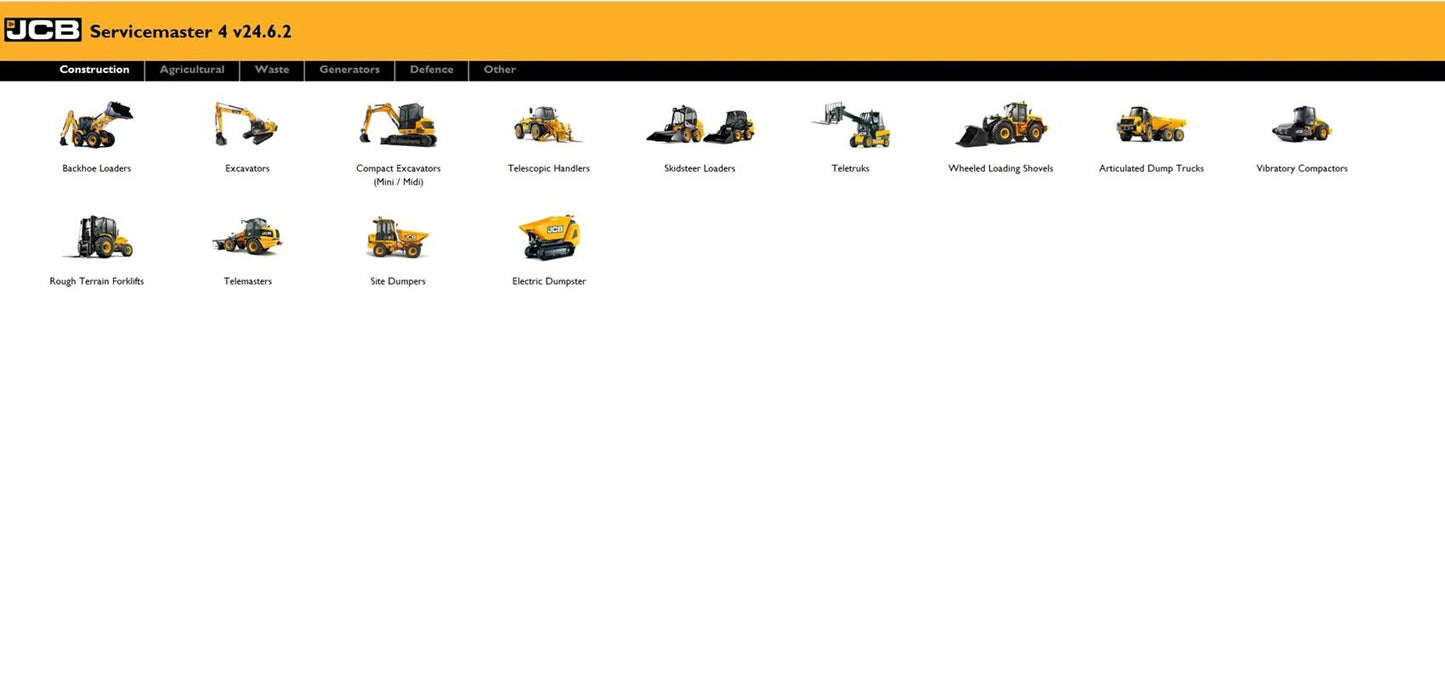
Task: Click the JCB logo in the header
Action: (42, 31)
